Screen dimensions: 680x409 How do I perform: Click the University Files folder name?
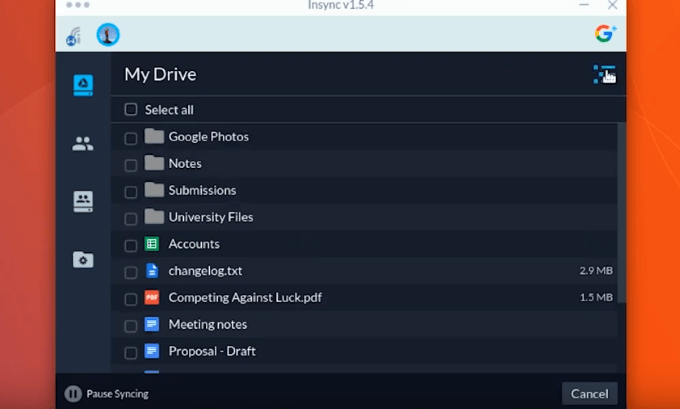point(211,217)
